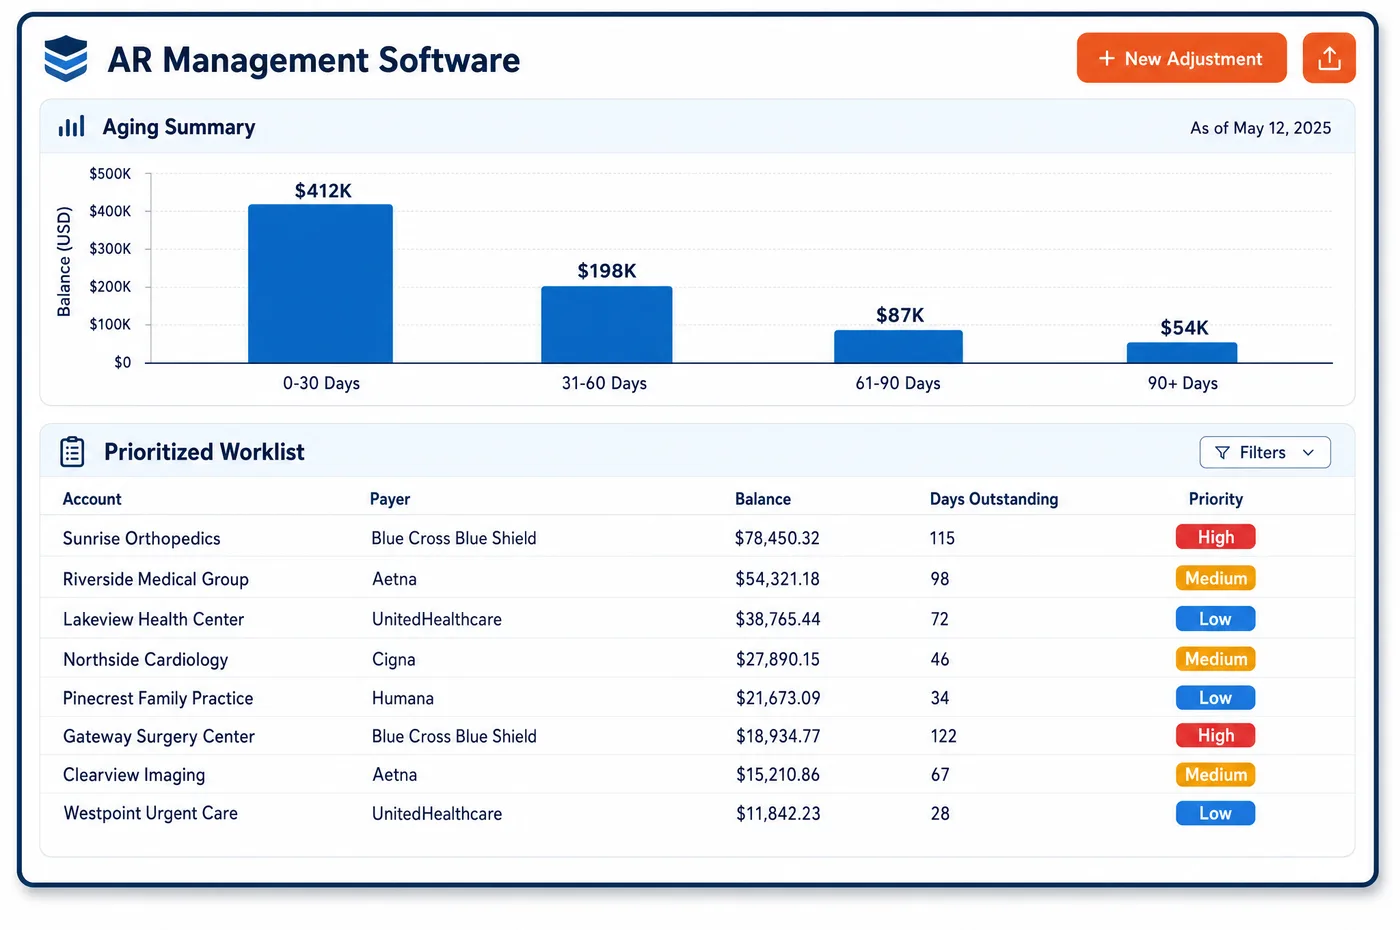Click the $11,842.23 balance value

point(778,813)
